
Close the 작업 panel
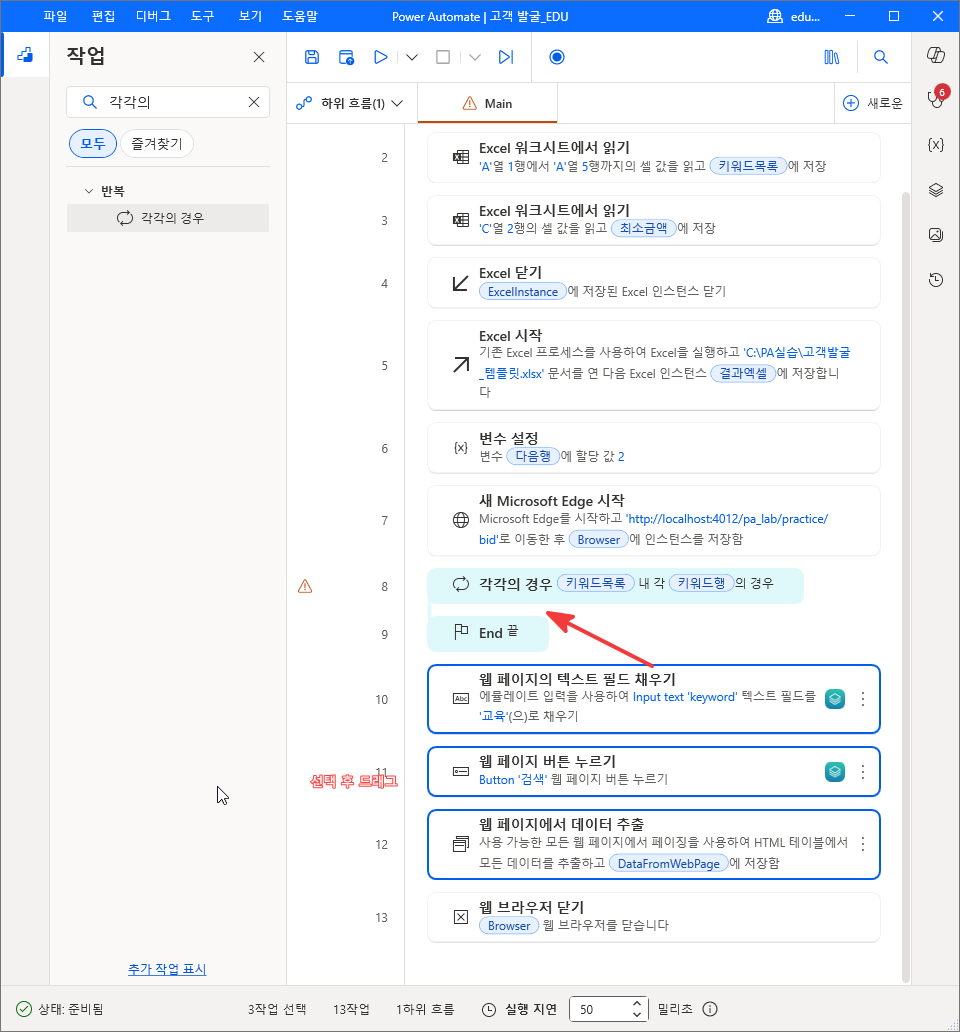[259, 57]
